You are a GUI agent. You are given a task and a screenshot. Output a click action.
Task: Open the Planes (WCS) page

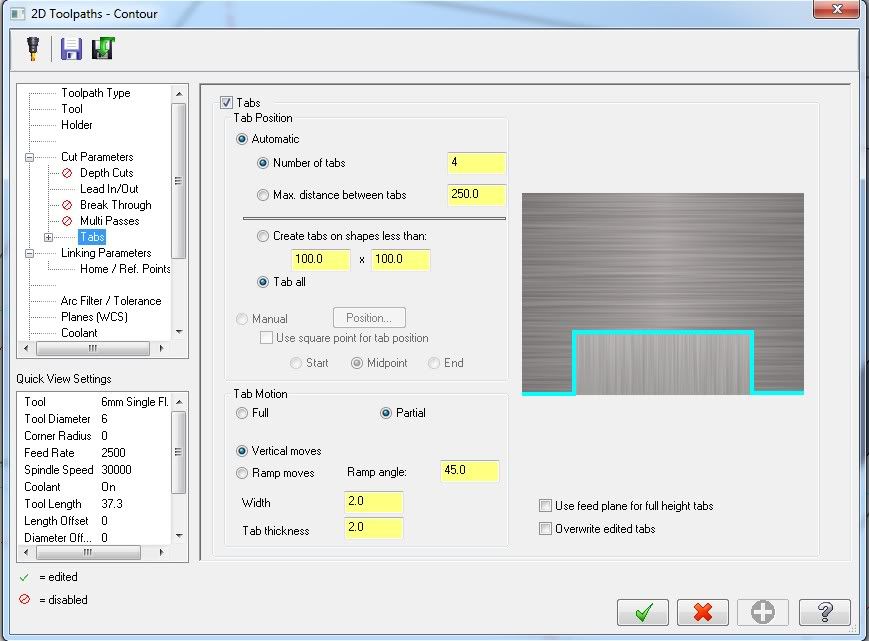(x=94, y=317)
